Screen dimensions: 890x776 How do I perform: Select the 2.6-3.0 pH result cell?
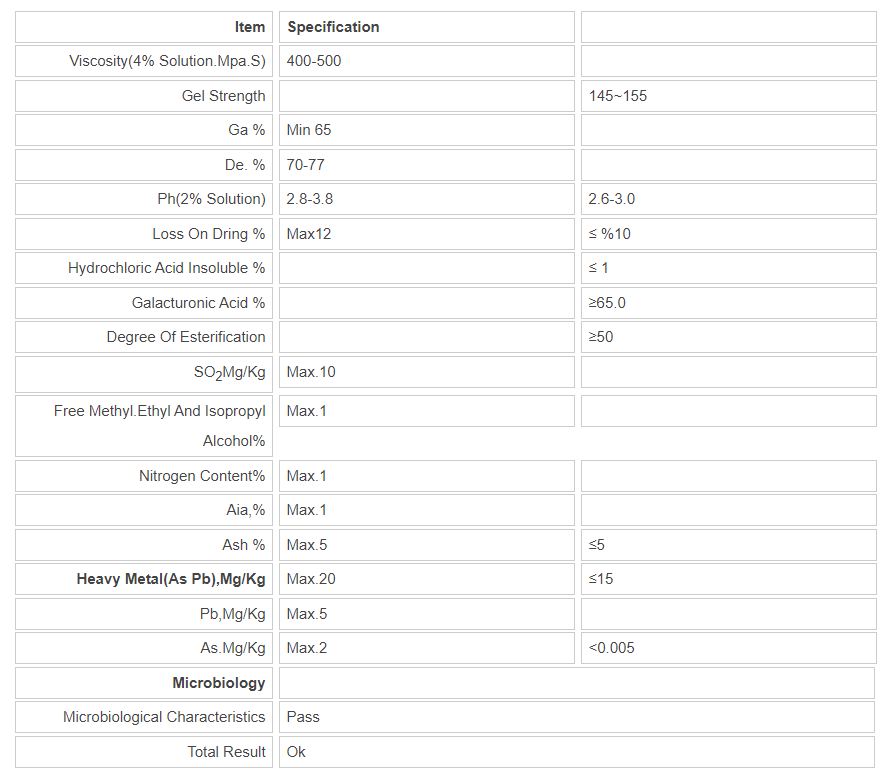pyautogui.click(x=612, y=199)
